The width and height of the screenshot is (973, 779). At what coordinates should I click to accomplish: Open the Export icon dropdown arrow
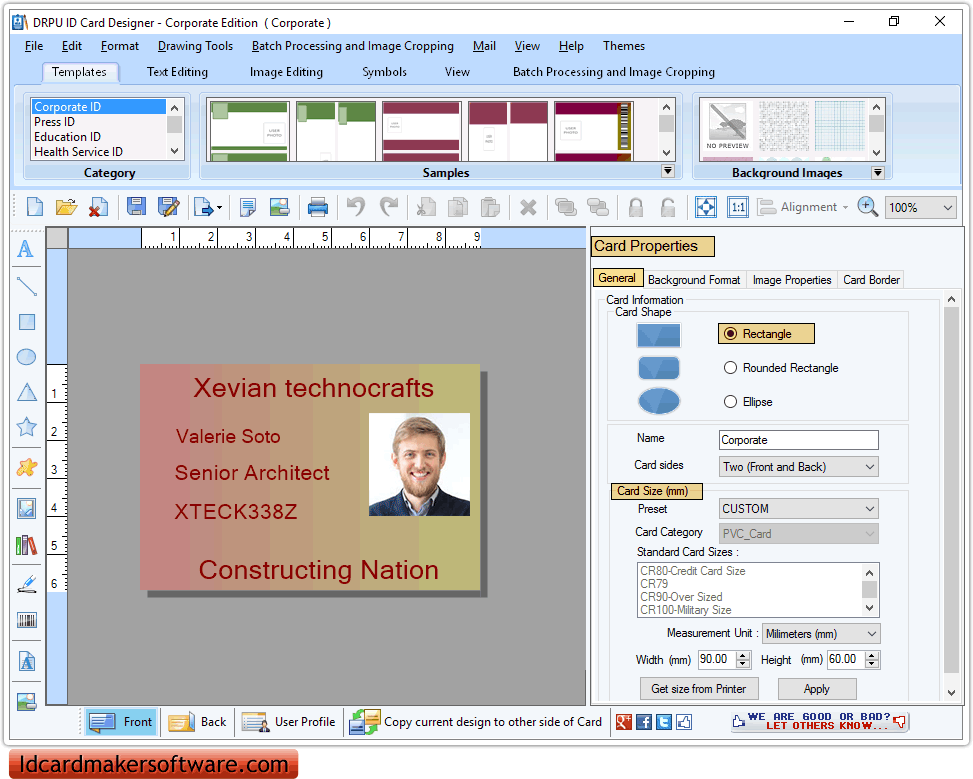point(220,208)
